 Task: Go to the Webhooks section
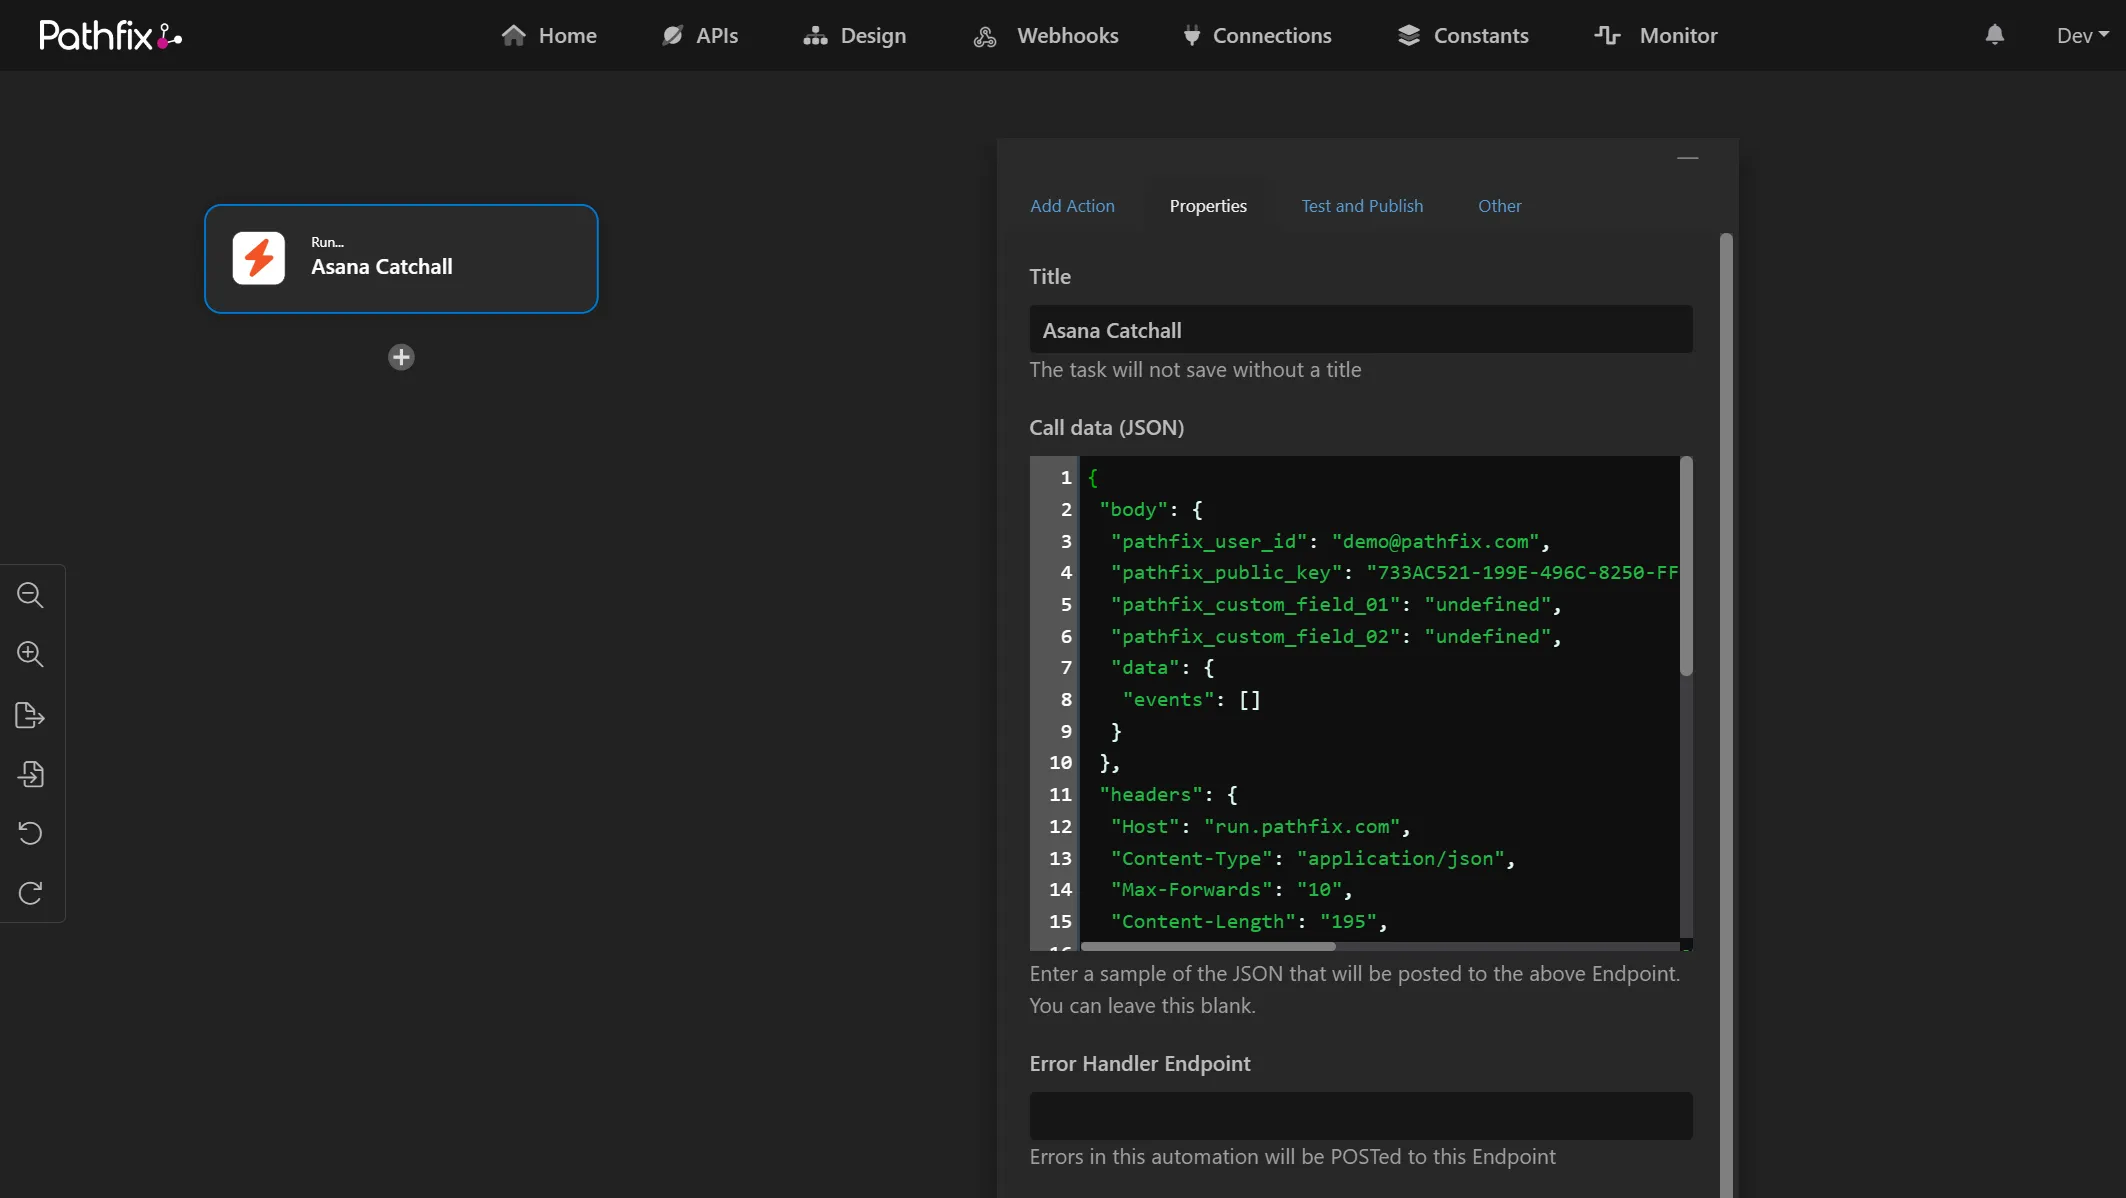[x=1046, y=36]
